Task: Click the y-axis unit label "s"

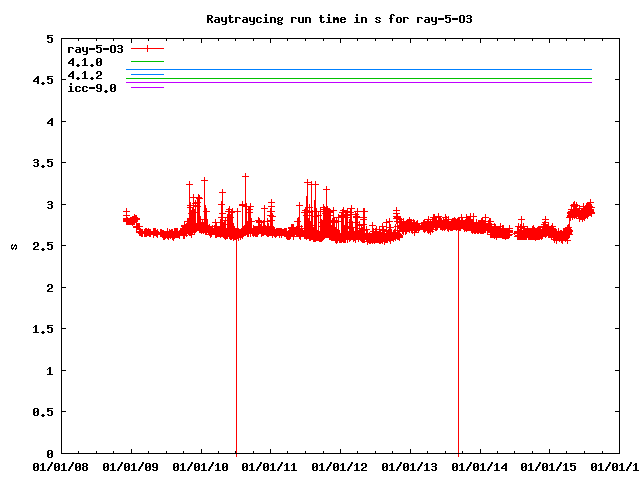Action: pyautogui.click(x=13, y=246)
